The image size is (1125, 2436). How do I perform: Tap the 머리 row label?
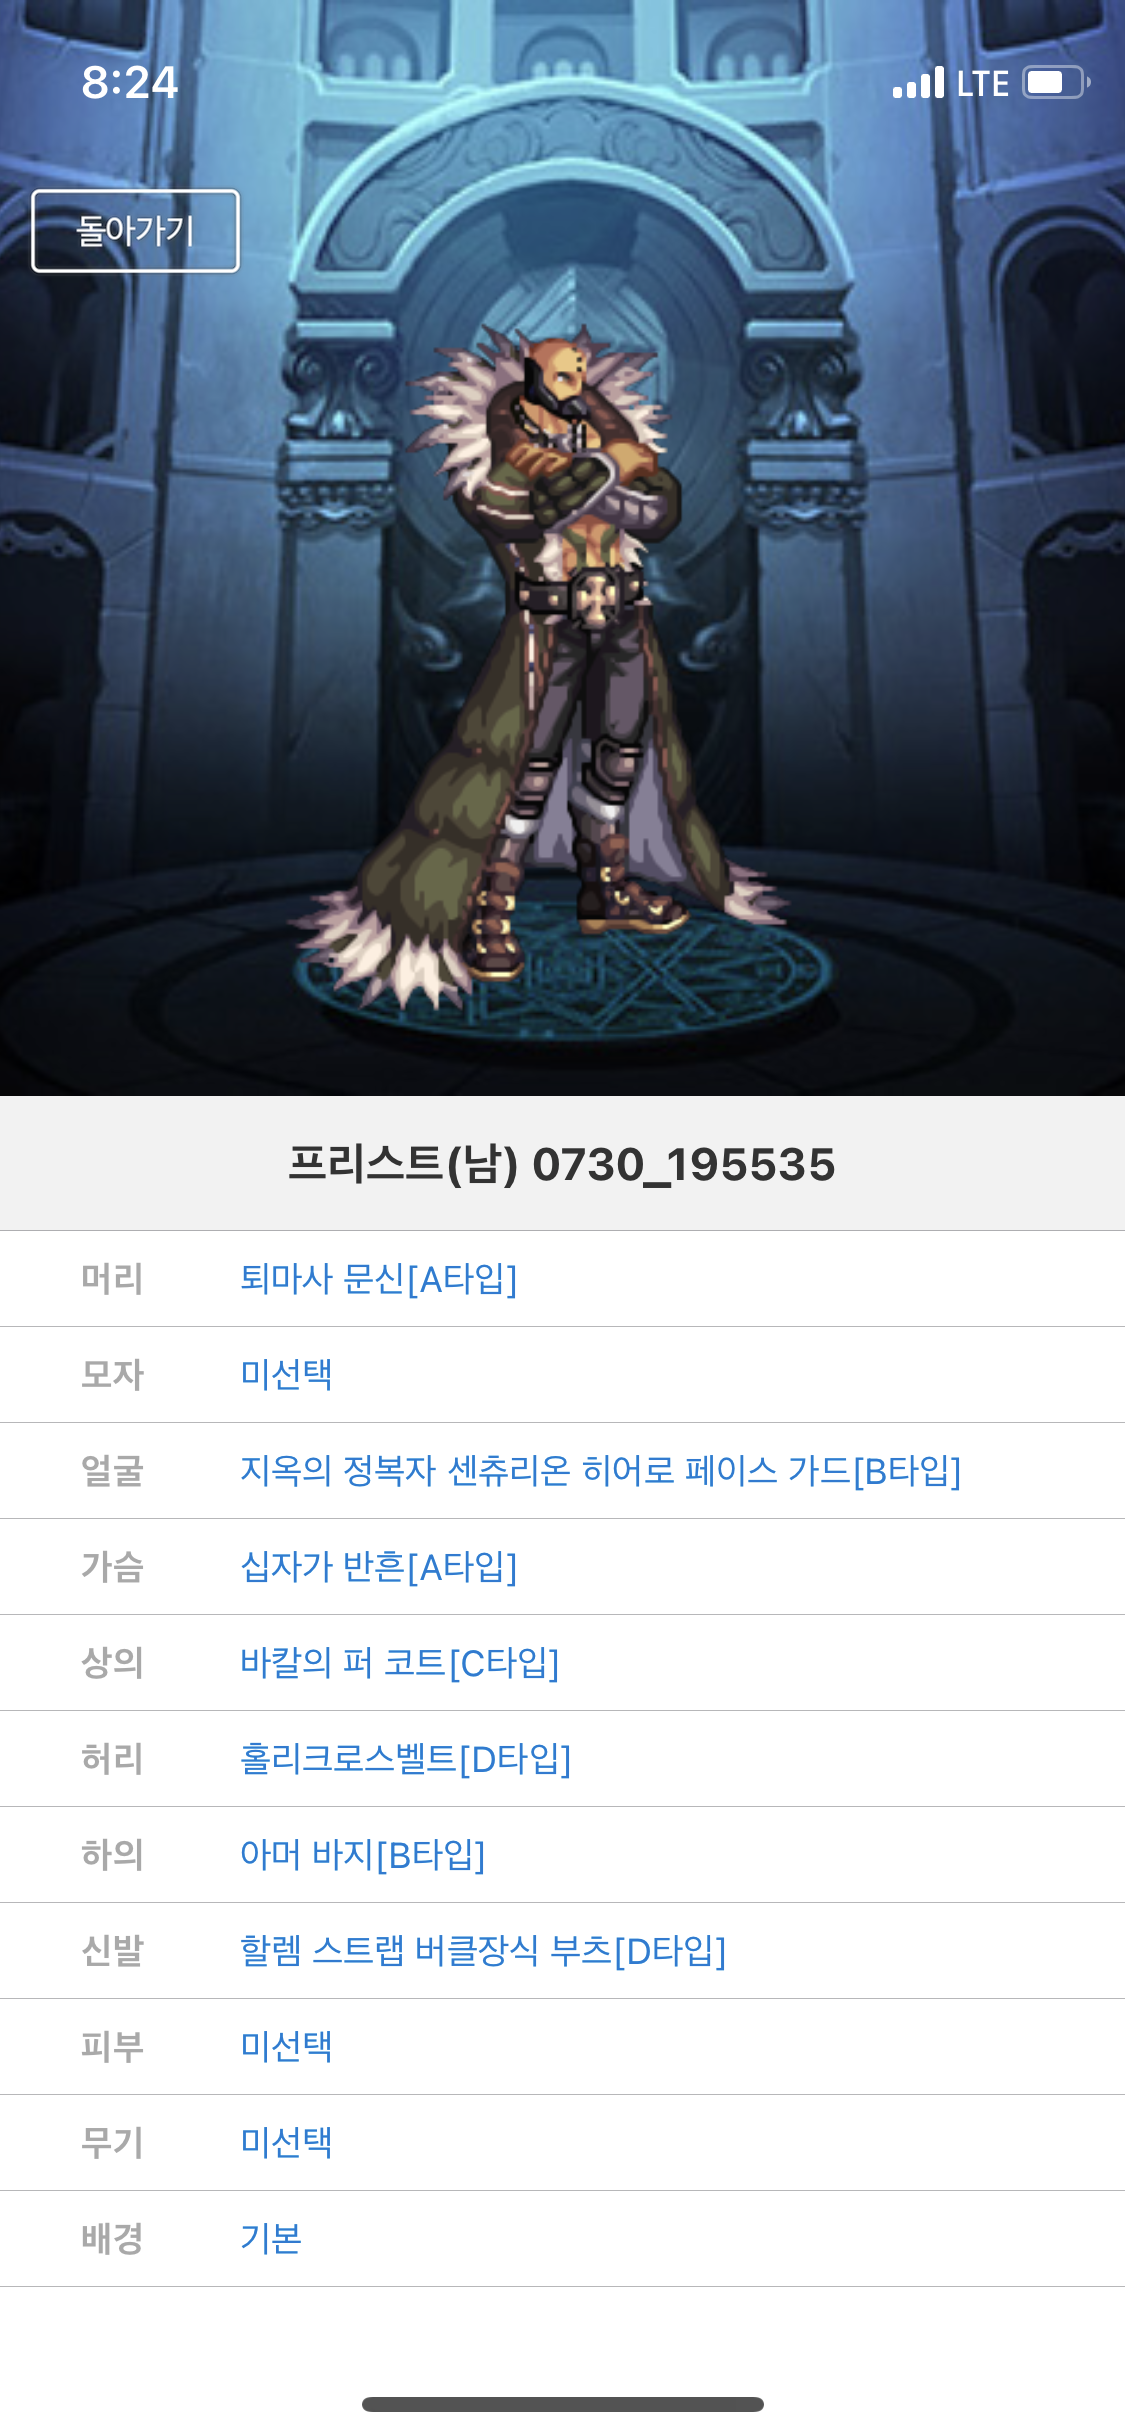coord(112,1279)
